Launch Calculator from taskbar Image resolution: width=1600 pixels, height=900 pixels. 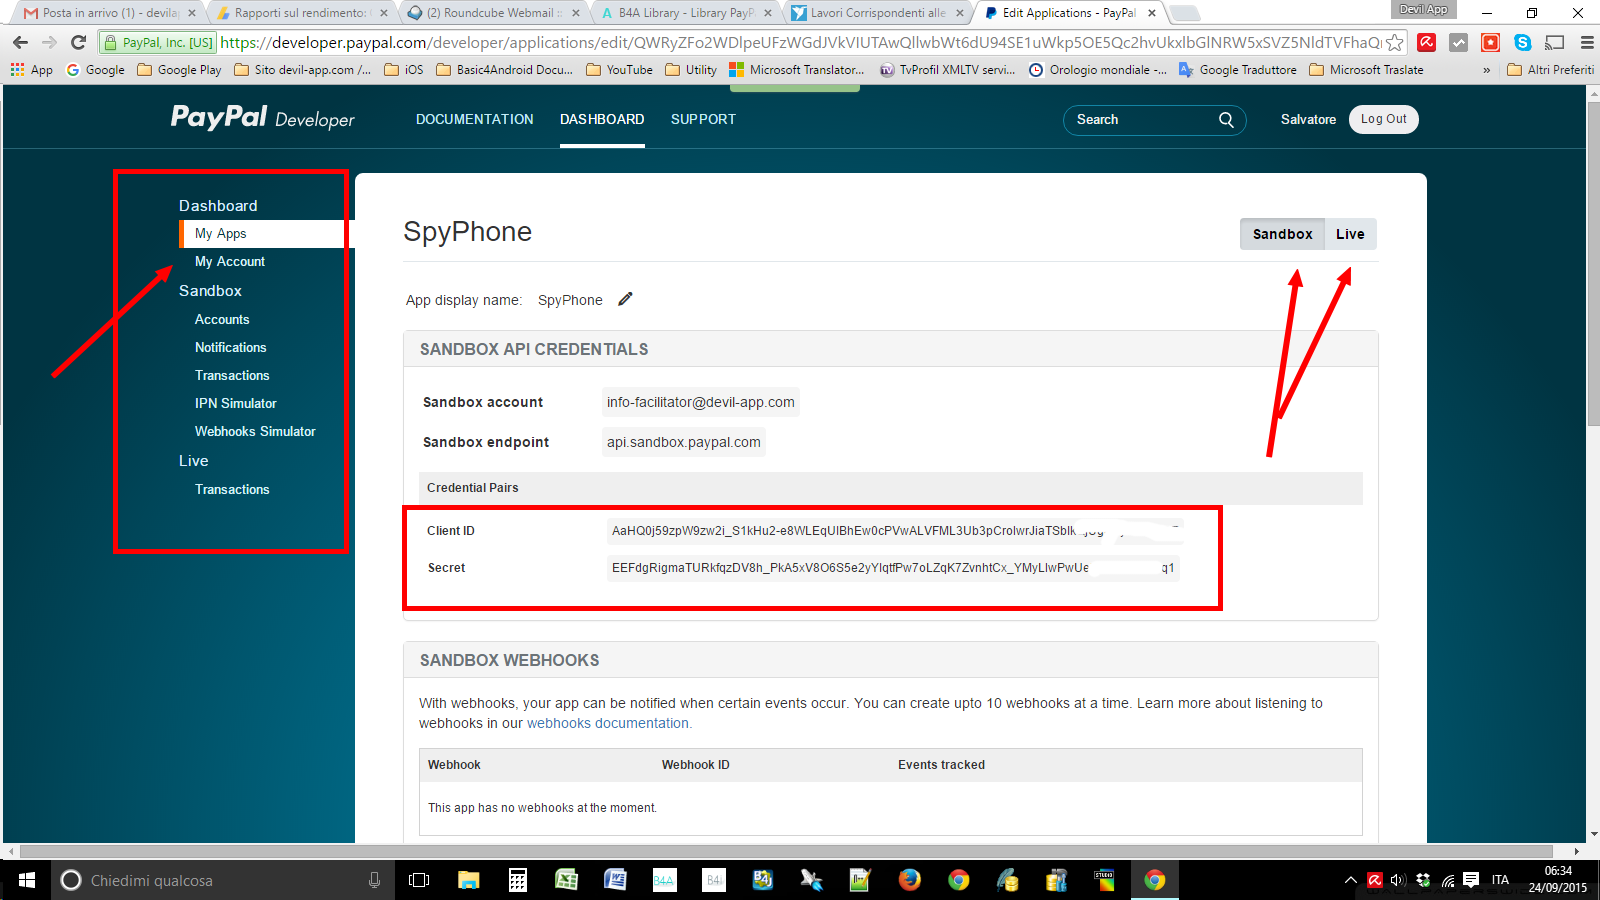[x=517, y=880]
